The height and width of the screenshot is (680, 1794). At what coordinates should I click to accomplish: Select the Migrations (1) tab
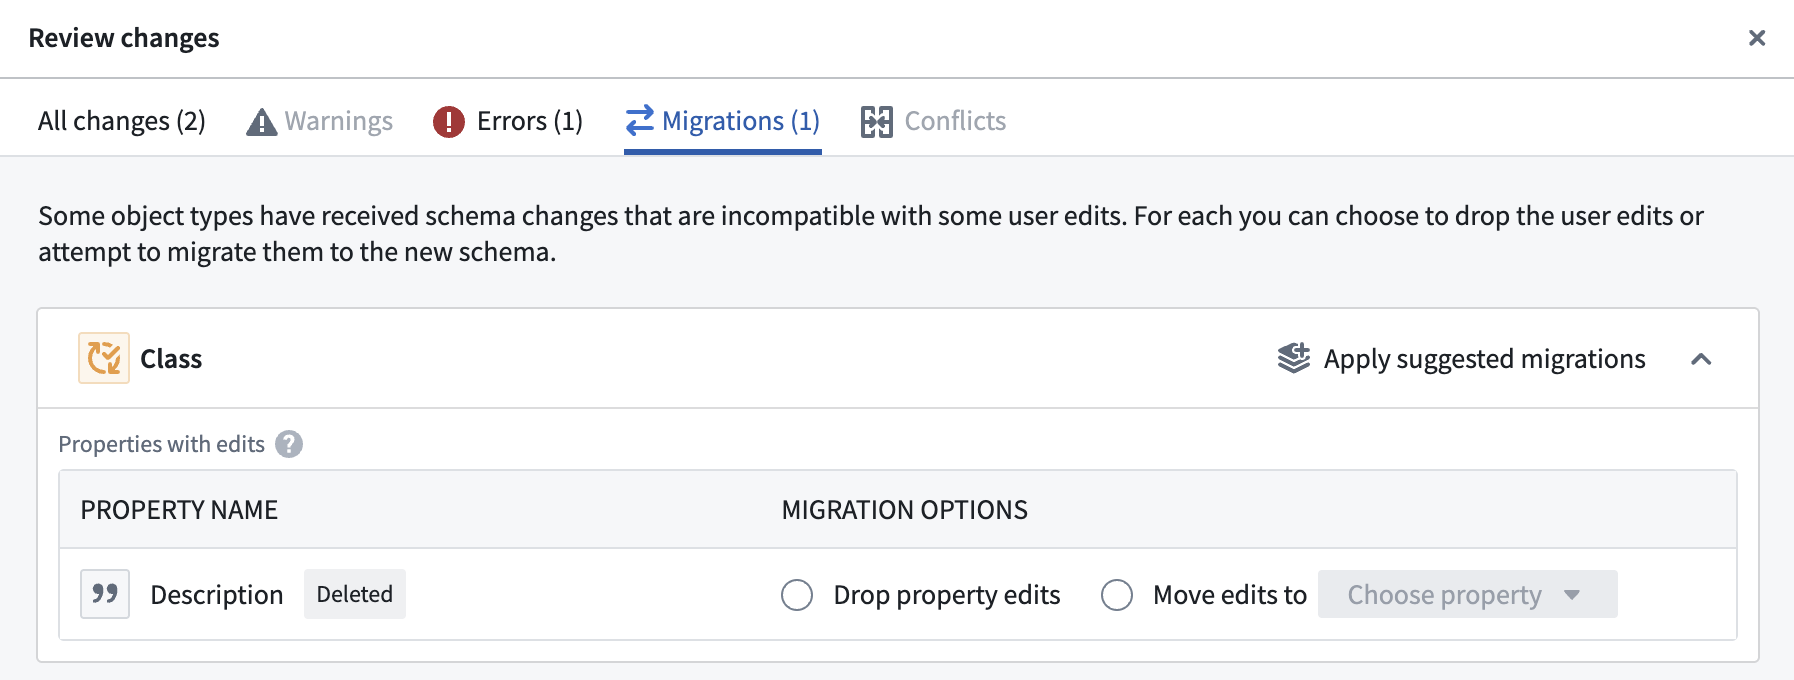(722, 121)
